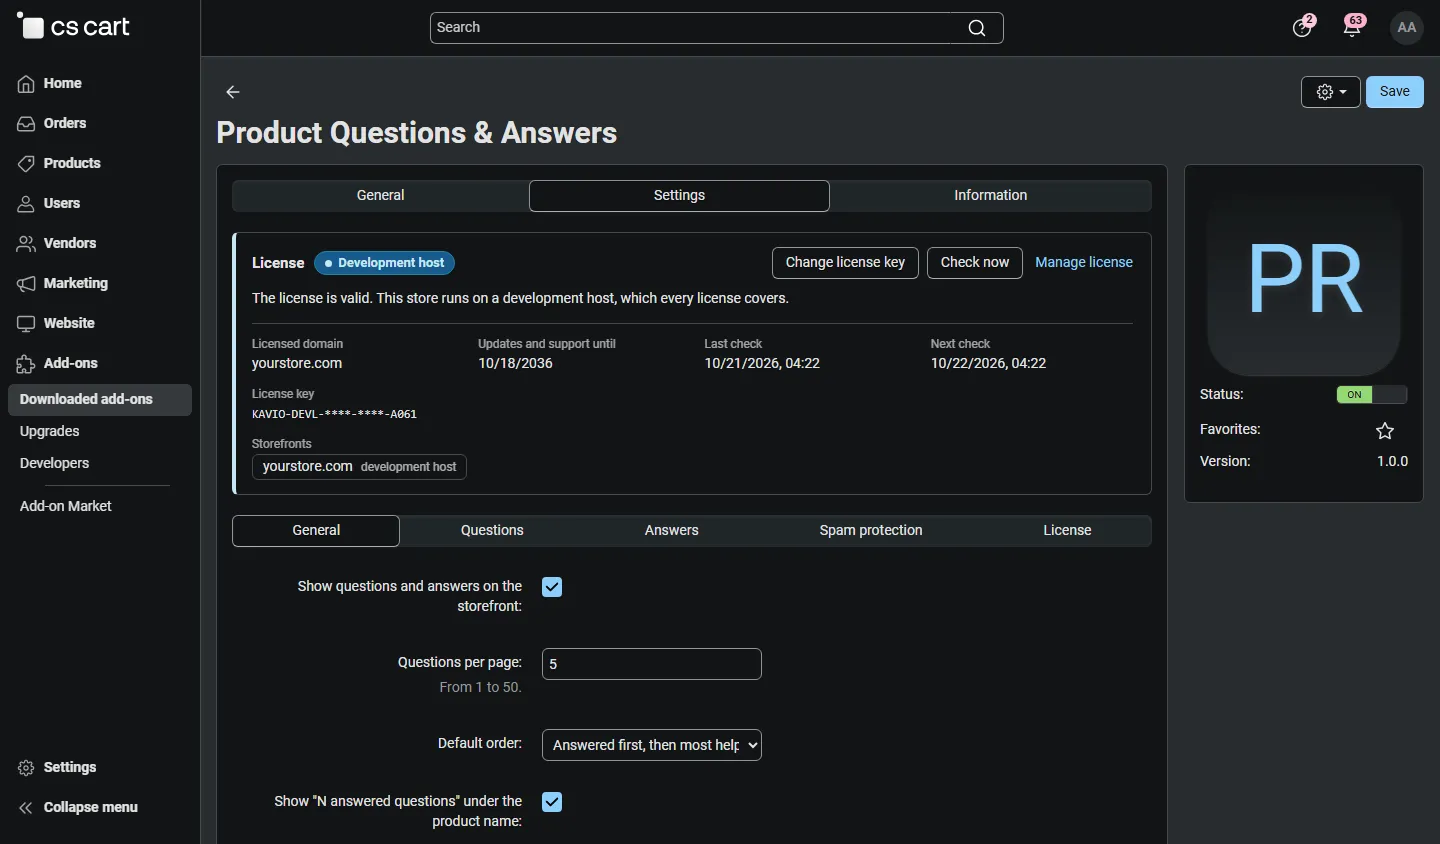Click the search magnifier icon
The width and height of the screenshot is (1440, 844).
coord(977,28)
